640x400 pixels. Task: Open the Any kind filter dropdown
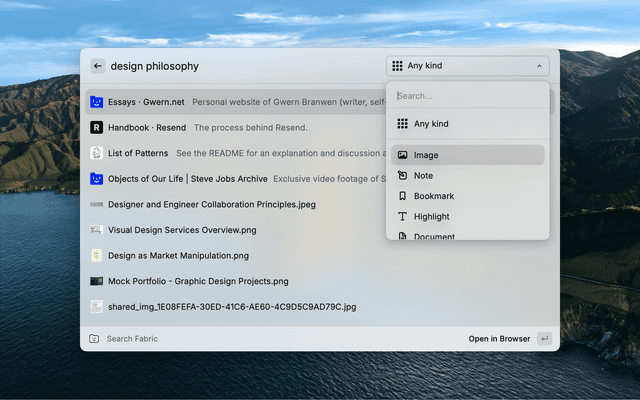point(467,66)
